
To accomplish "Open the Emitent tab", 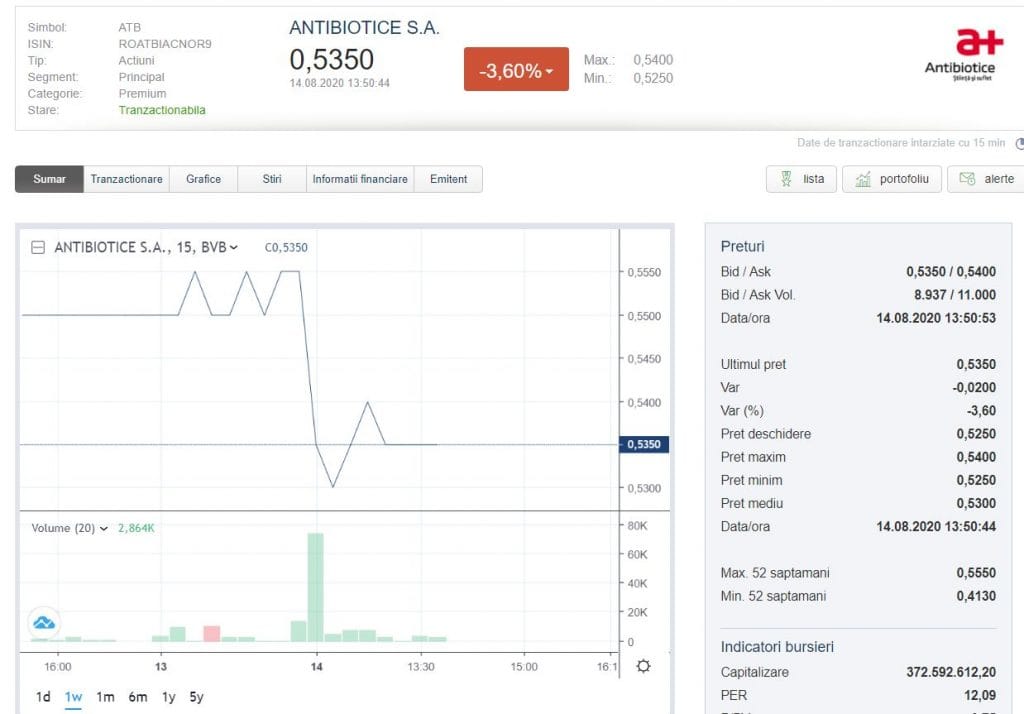I will (x=449, y=179).
